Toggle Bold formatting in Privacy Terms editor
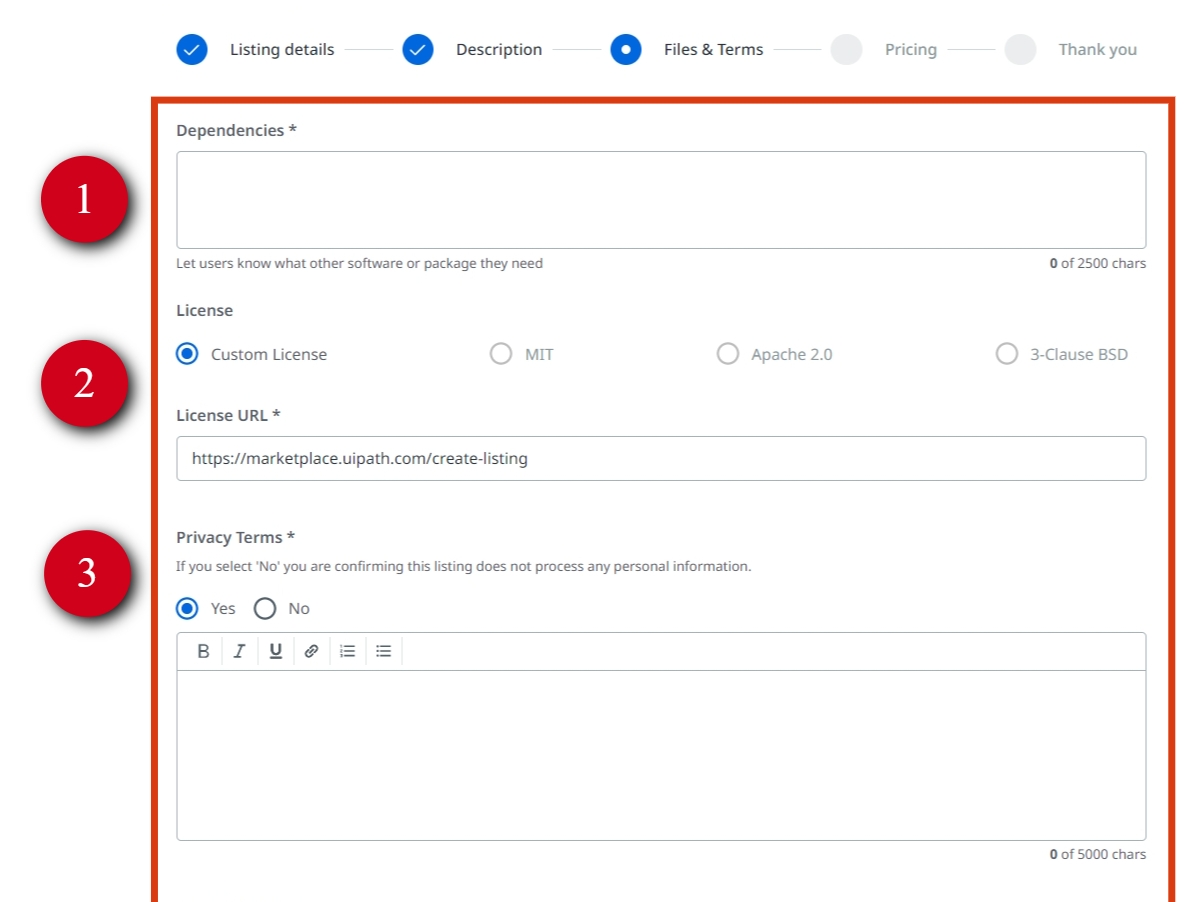 pos(203,651)
